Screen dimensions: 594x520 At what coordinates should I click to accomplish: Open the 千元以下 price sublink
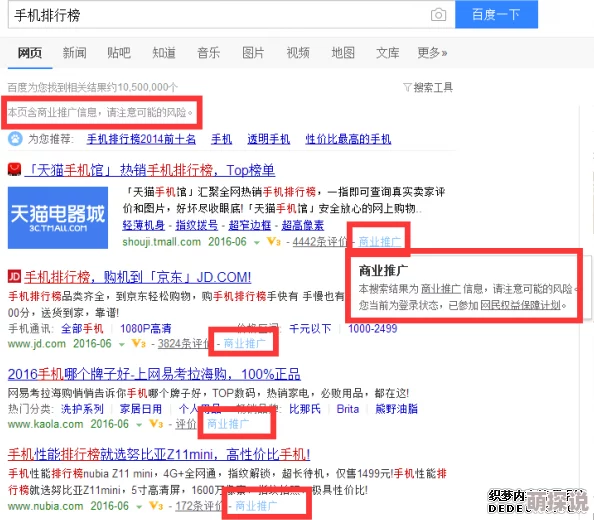coord(310,328)
